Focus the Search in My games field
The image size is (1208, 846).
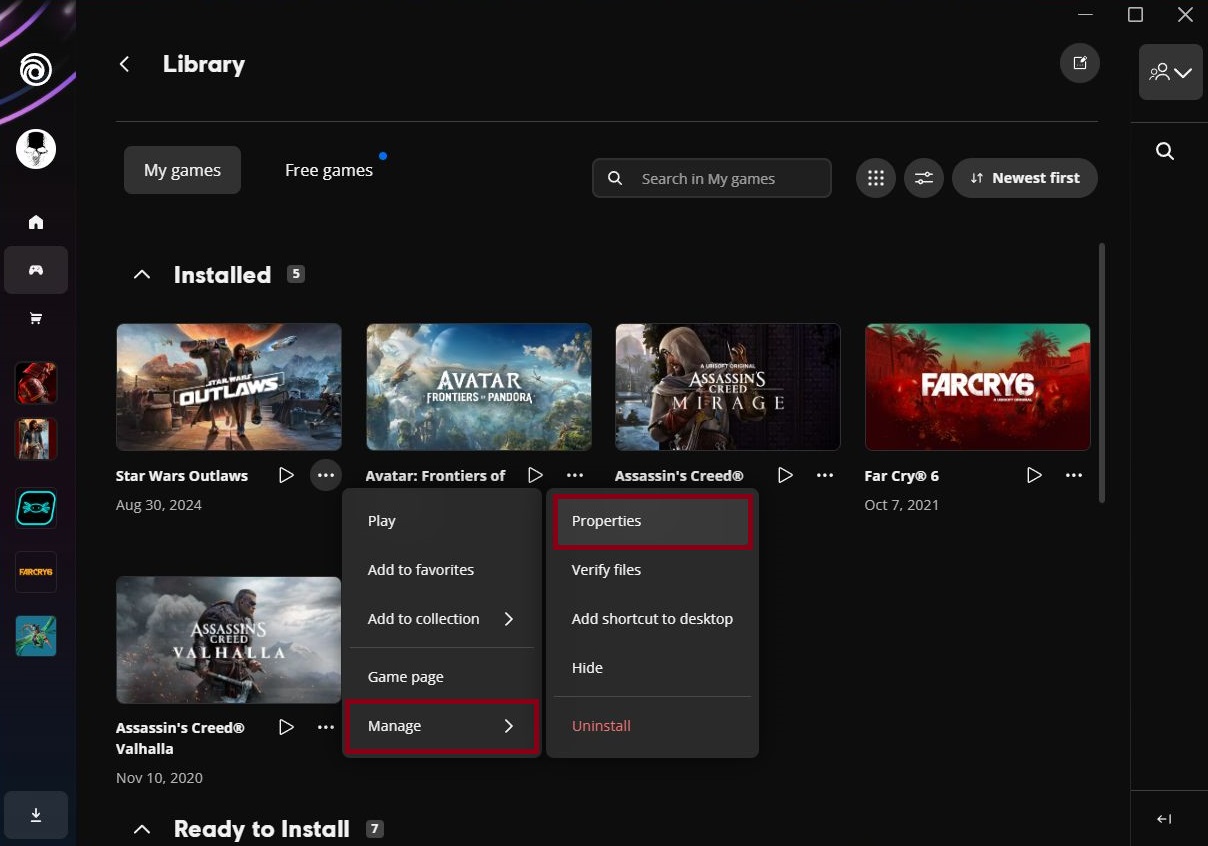712,178
